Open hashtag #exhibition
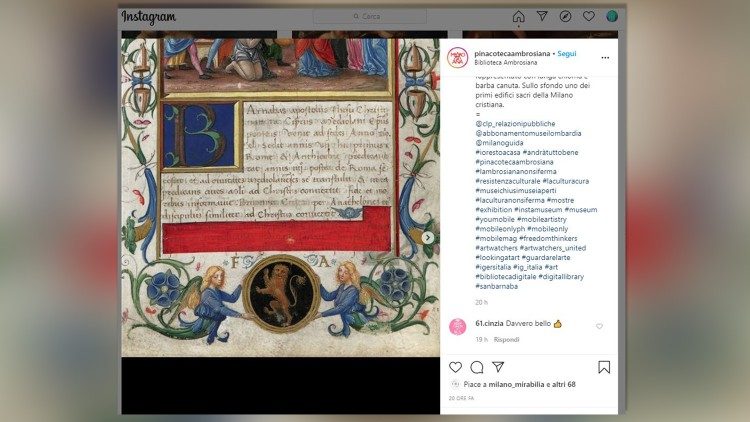 click(494, 210)
